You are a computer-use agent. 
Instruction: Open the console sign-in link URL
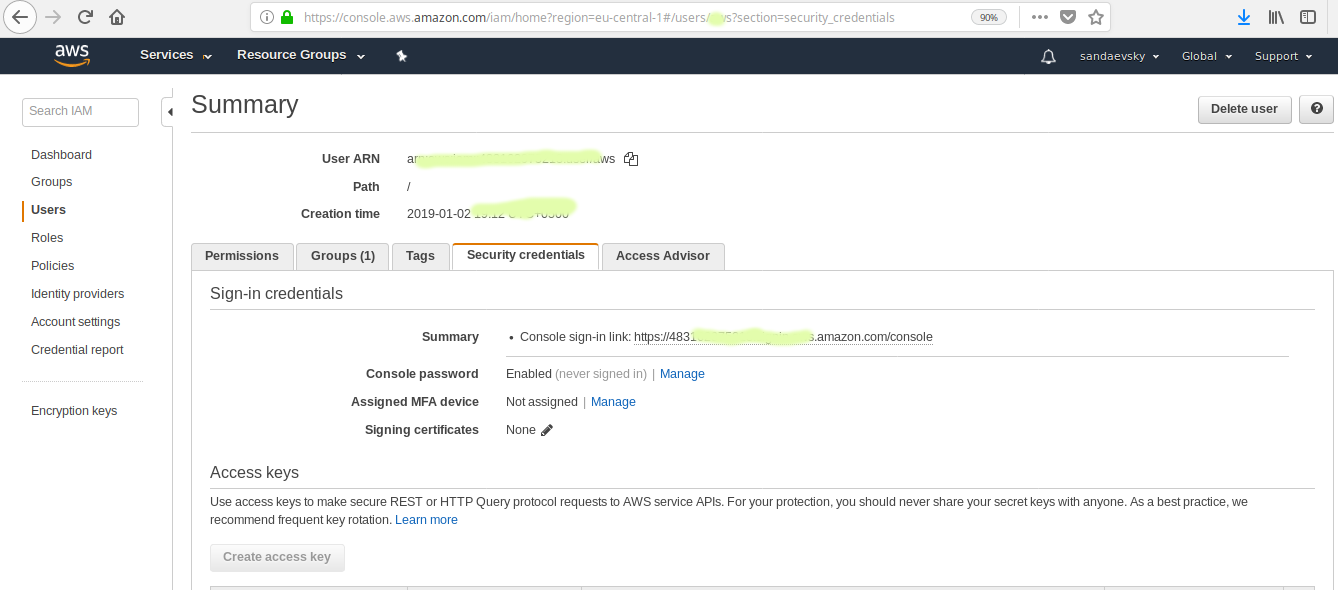click(x=783, y=337)
